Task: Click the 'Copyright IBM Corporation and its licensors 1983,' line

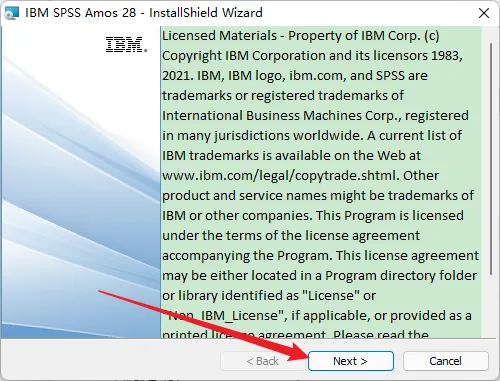Action: click(x=312, y=56)
